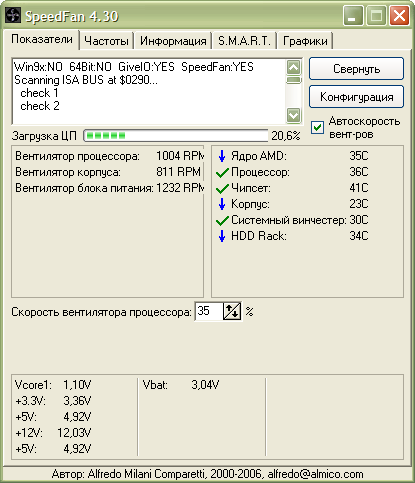Click the Свернуть button
Screen dimensions: 415x483
coord(356,69)
